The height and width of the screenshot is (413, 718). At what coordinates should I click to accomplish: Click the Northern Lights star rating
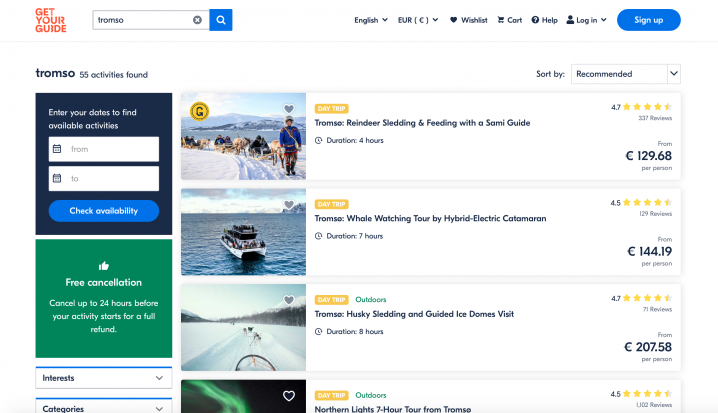click(647, 394)
